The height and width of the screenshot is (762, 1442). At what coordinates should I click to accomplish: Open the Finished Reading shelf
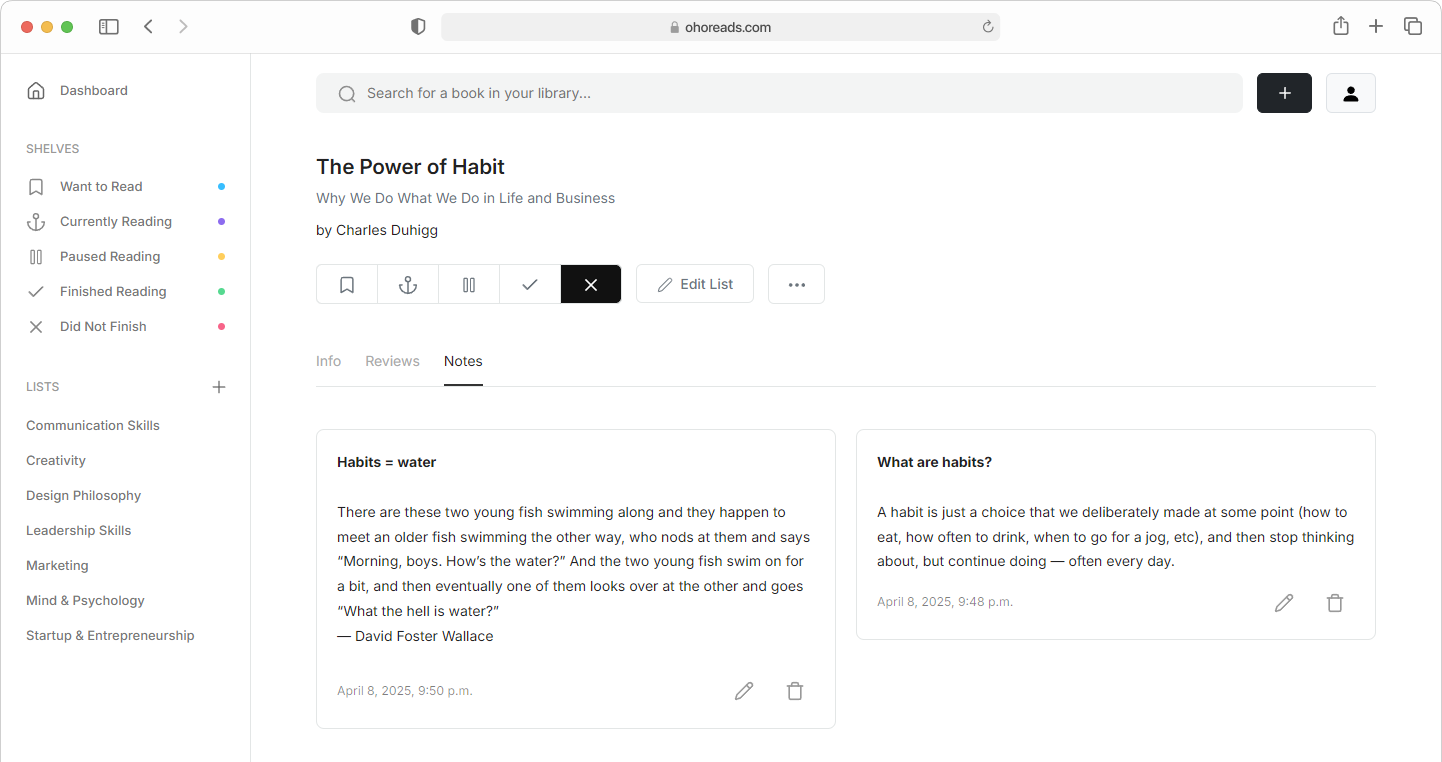click(x=113, y=292)
